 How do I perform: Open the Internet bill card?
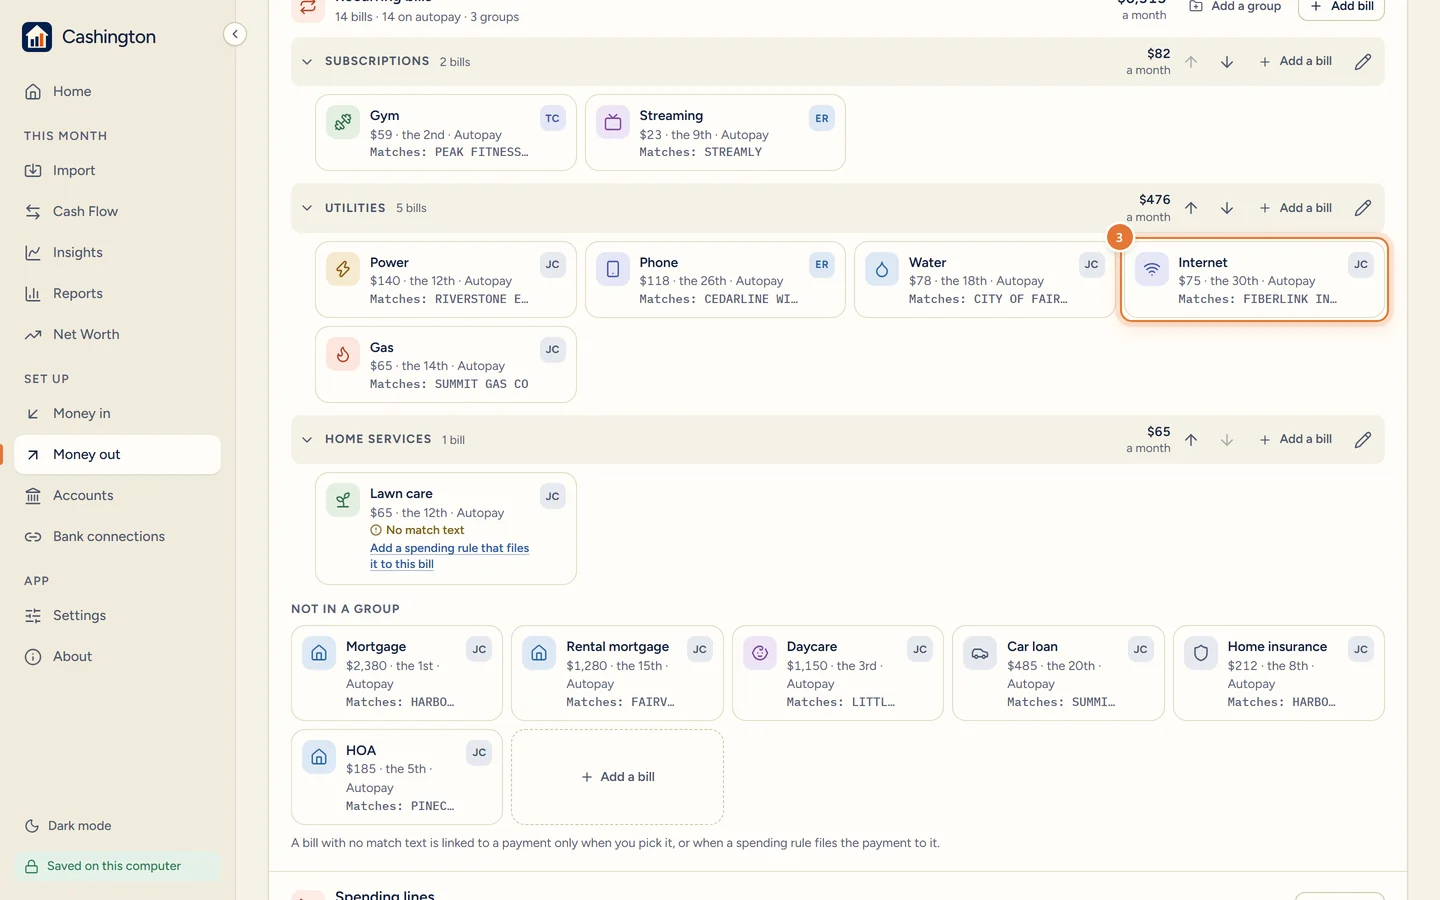pyautogui.click(x=1254, y=280)
